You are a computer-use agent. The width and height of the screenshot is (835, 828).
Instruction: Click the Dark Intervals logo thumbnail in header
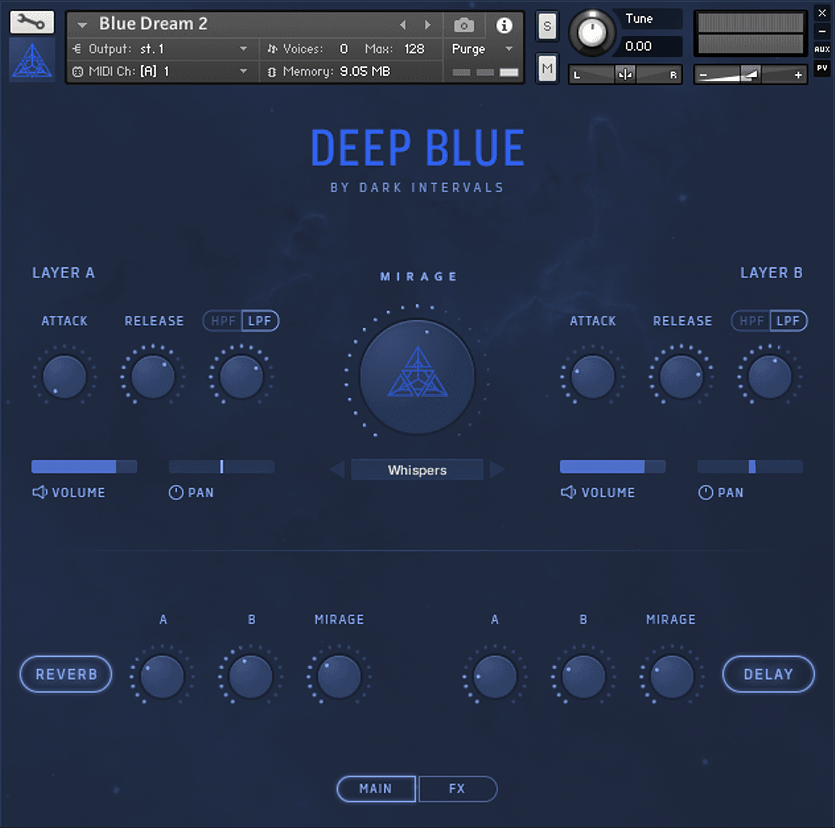click(31, 61)
